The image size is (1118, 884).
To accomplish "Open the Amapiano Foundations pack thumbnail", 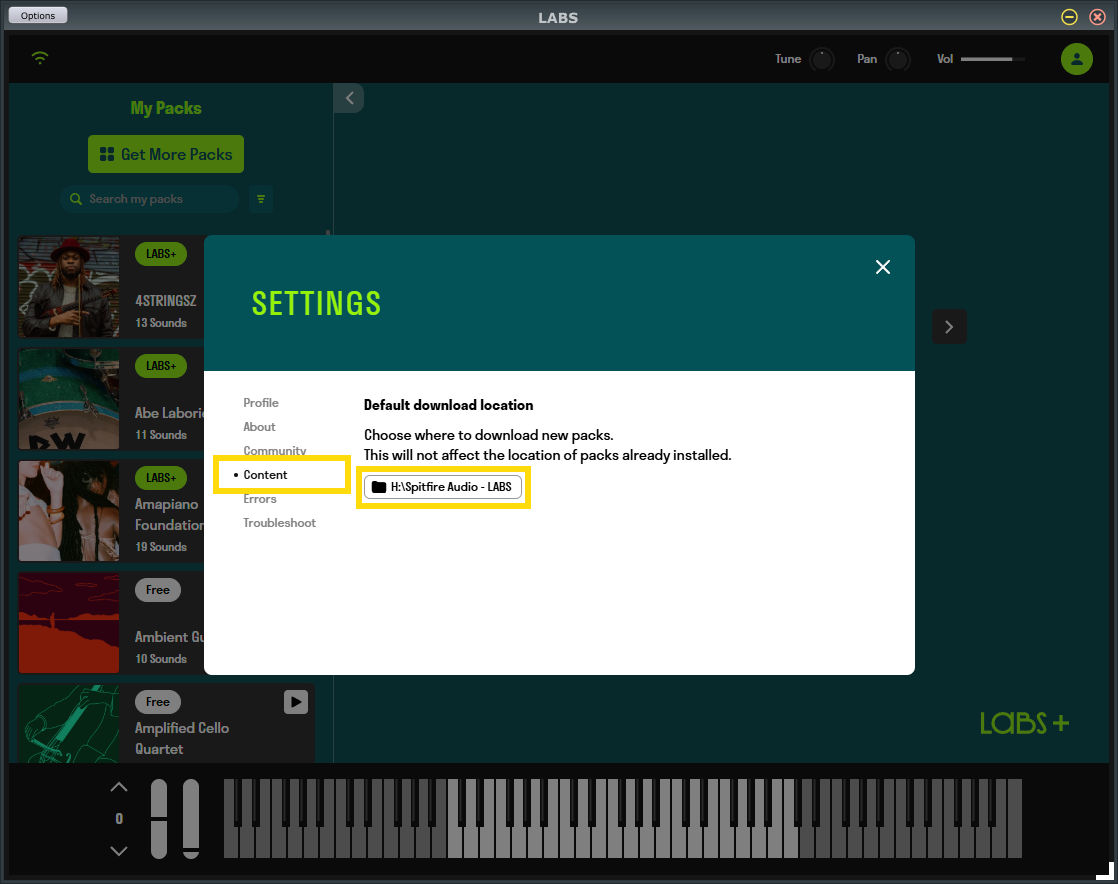I will (x=69, y=511).
